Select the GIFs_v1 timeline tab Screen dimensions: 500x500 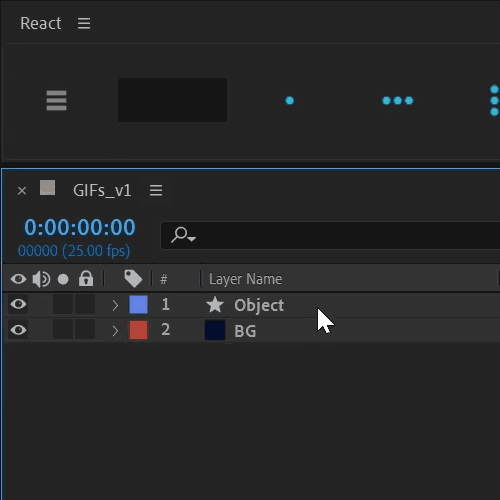click(102, 190)
